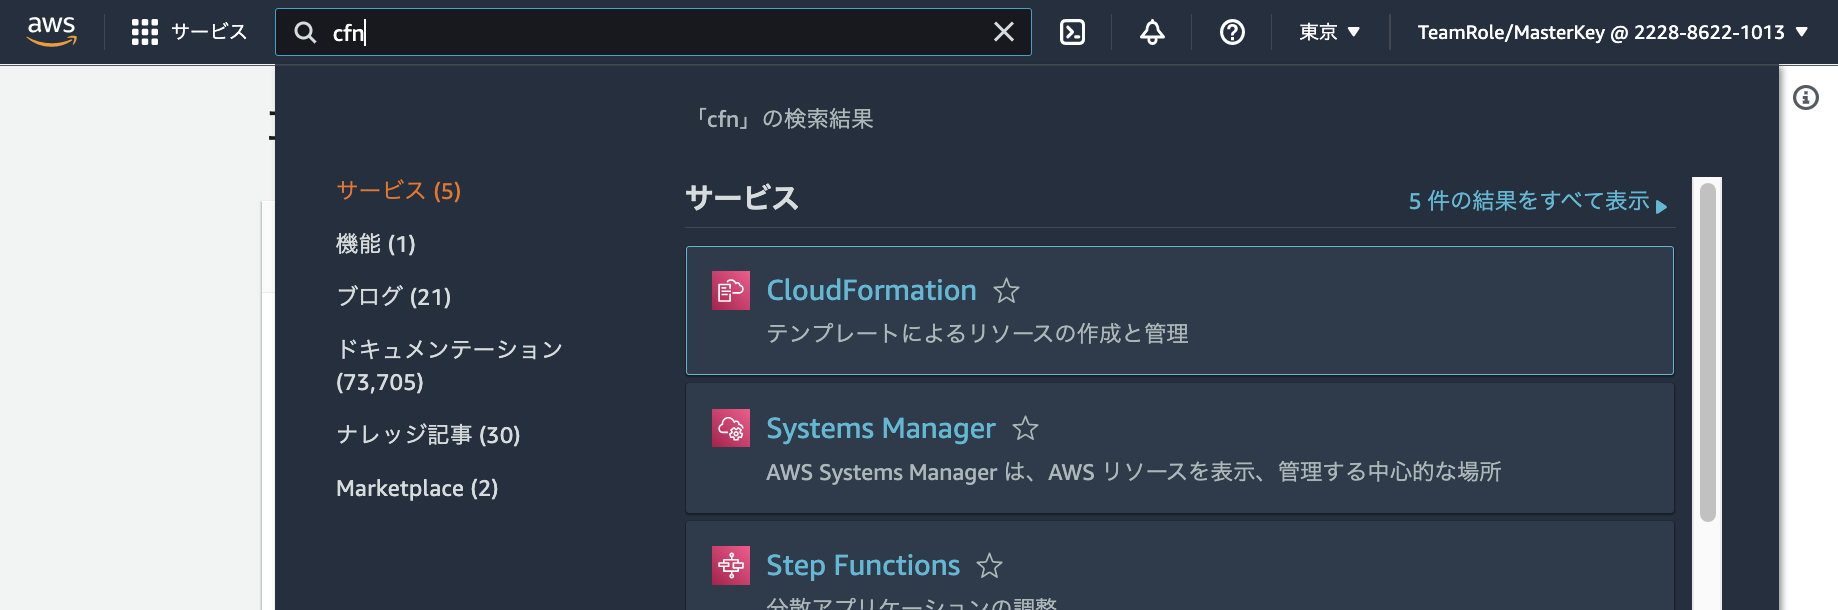This screenshot has width=1838, height=610.
Task: Click the Step Functions service icon
Action: tap(731, 566)
